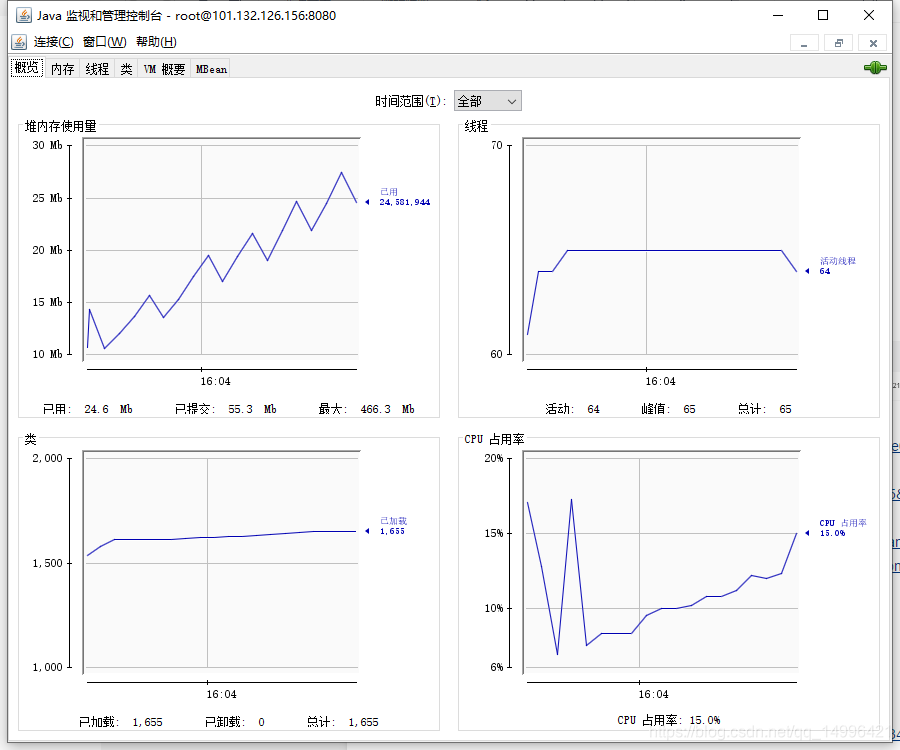Click the 已加载 1,655 legend label

(x=393, y=526)
